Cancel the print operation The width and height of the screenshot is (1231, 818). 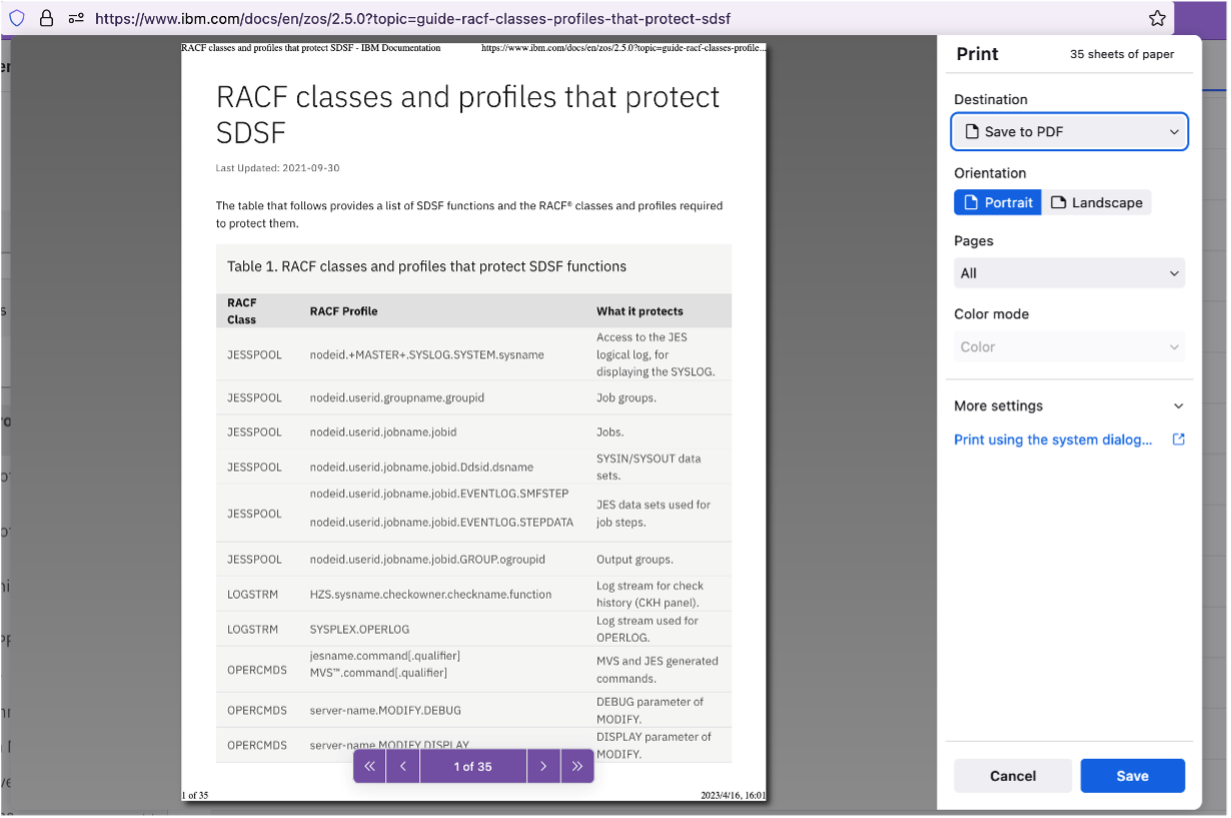(x=1012, y=775)
